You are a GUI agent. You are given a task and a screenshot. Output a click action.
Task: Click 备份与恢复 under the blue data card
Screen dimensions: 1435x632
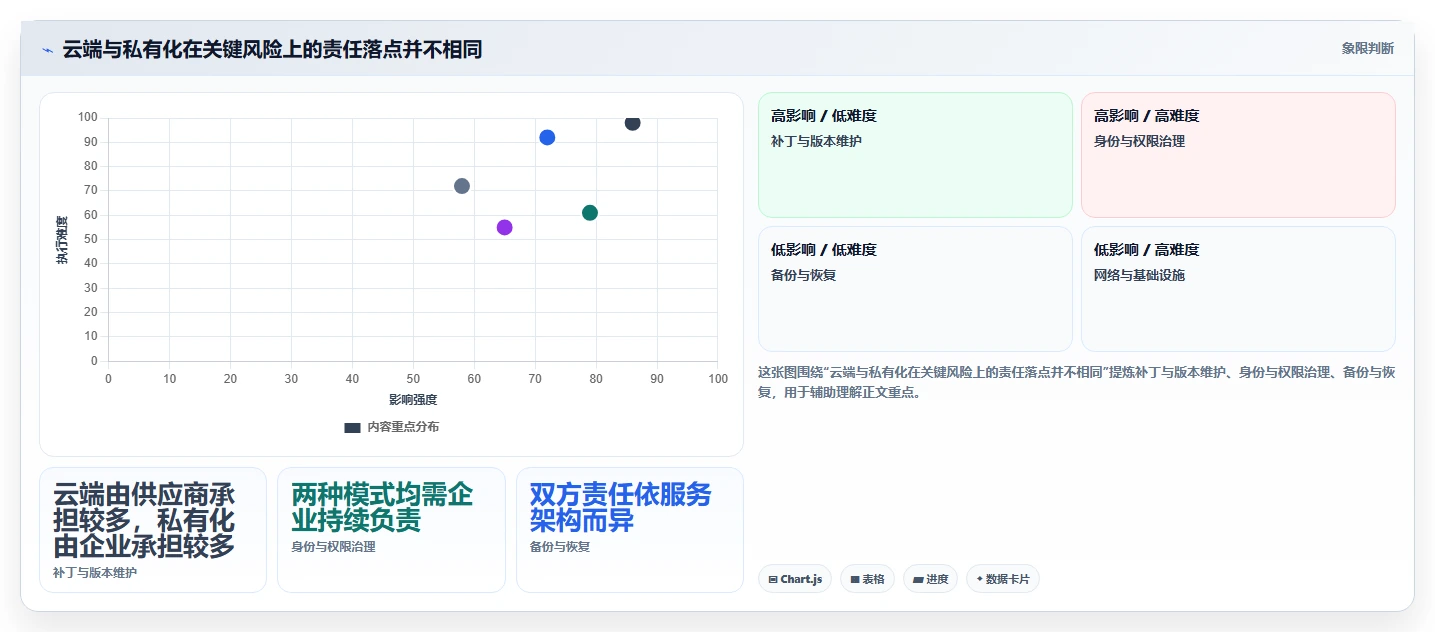tap(560, 547)
